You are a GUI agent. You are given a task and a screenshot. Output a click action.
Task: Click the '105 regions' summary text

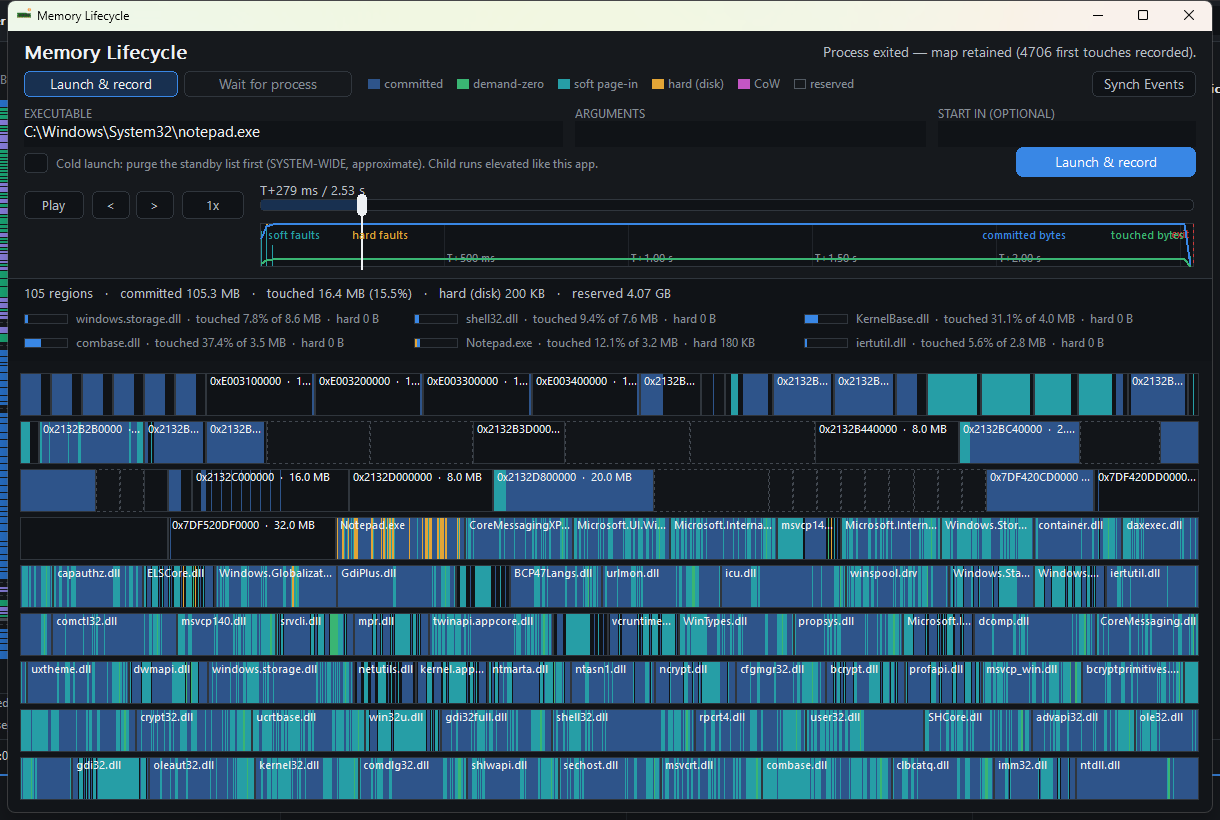click(59, 294)
